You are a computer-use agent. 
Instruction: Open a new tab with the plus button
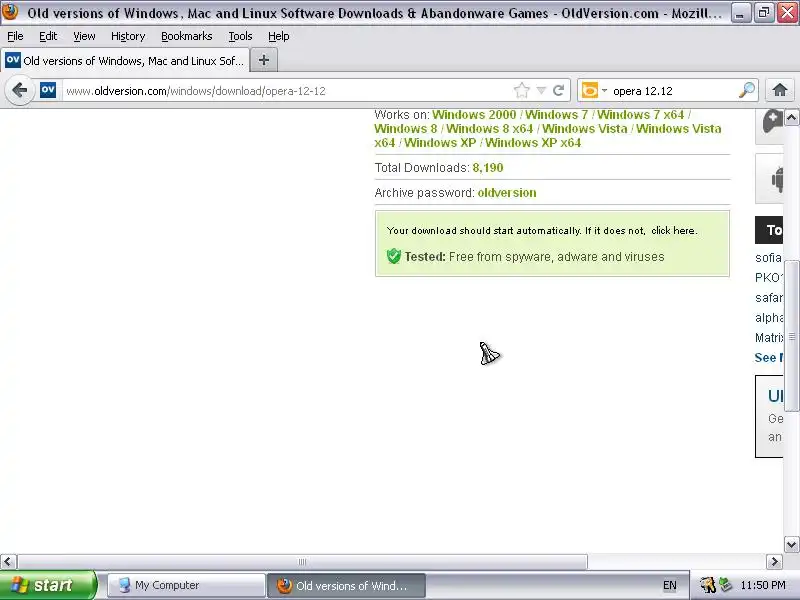(x=264, y=60)
